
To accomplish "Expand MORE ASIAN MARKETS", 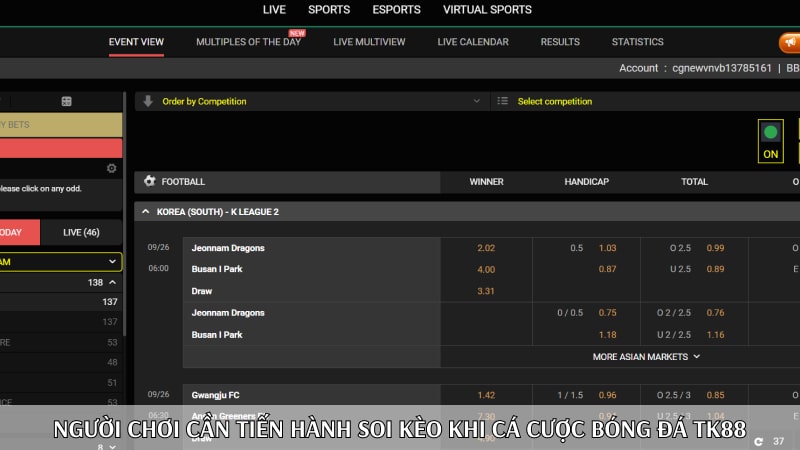I will point(646,357).
